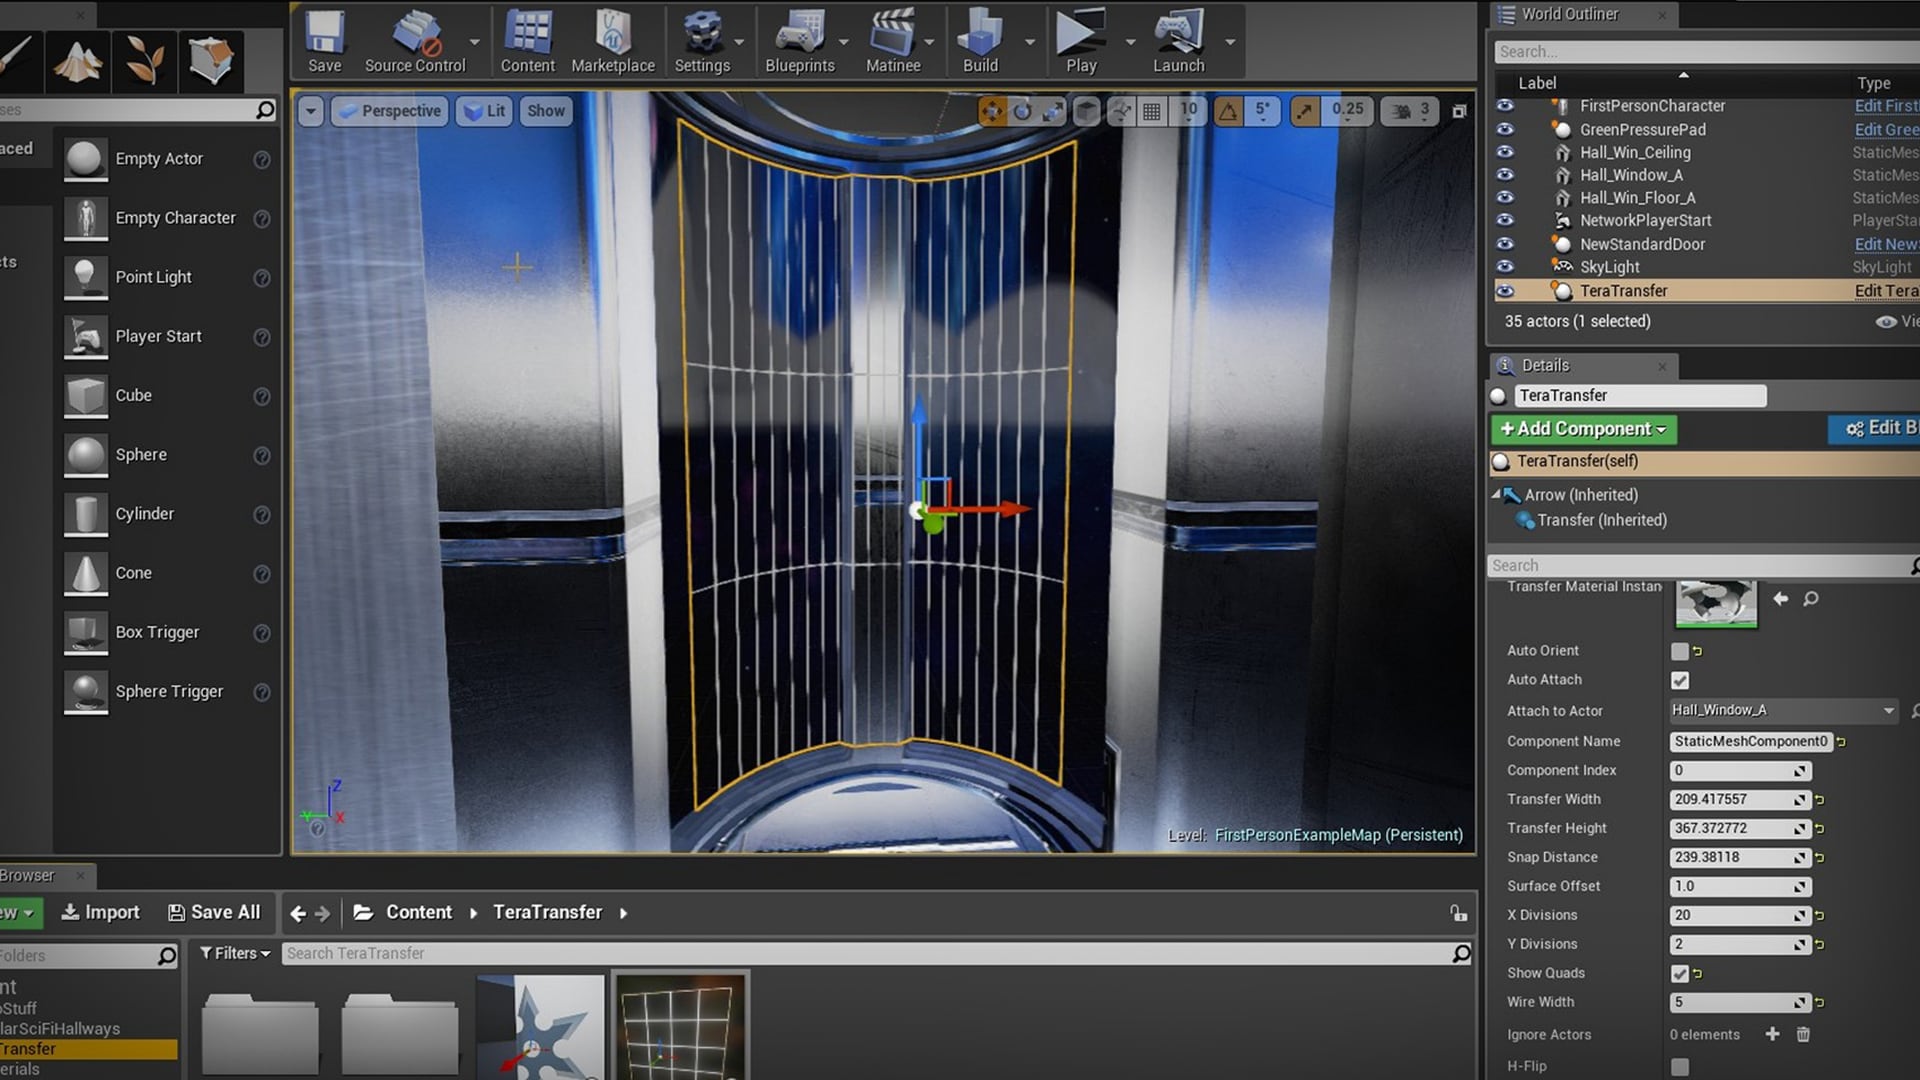Open the Filters dropdown in Content Browser
This screenshot has height=1080, width=1920.
pyautogui.click(x=235, y=953)
